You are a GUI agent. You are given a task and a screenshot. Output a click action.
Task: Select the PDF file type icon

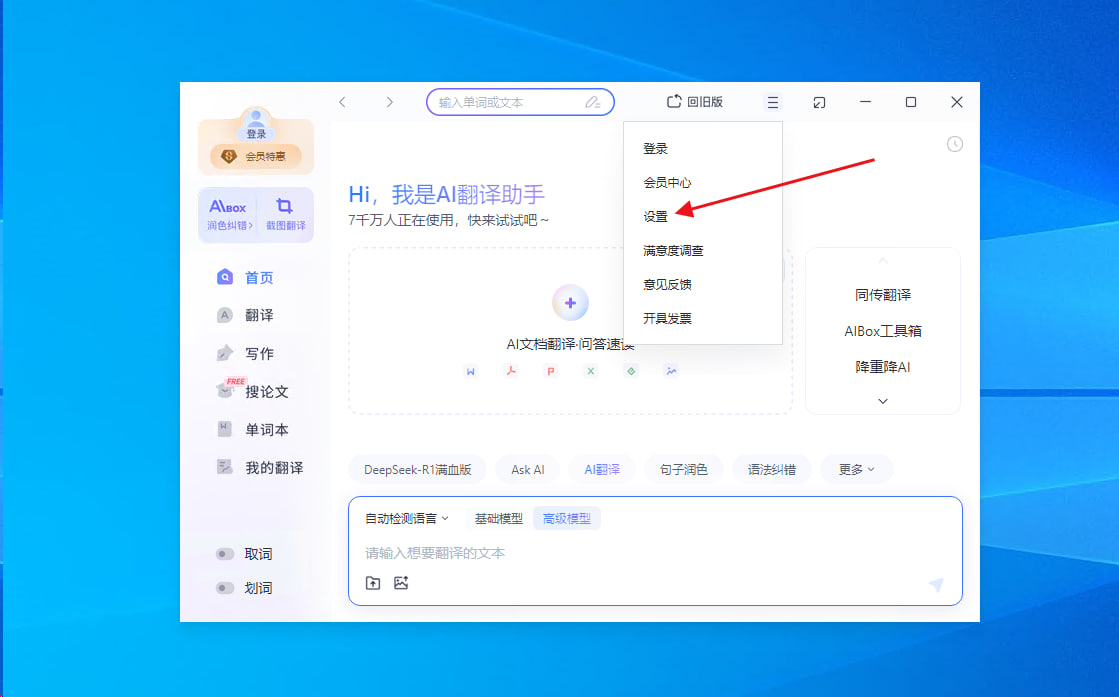(x=511, y=371)
